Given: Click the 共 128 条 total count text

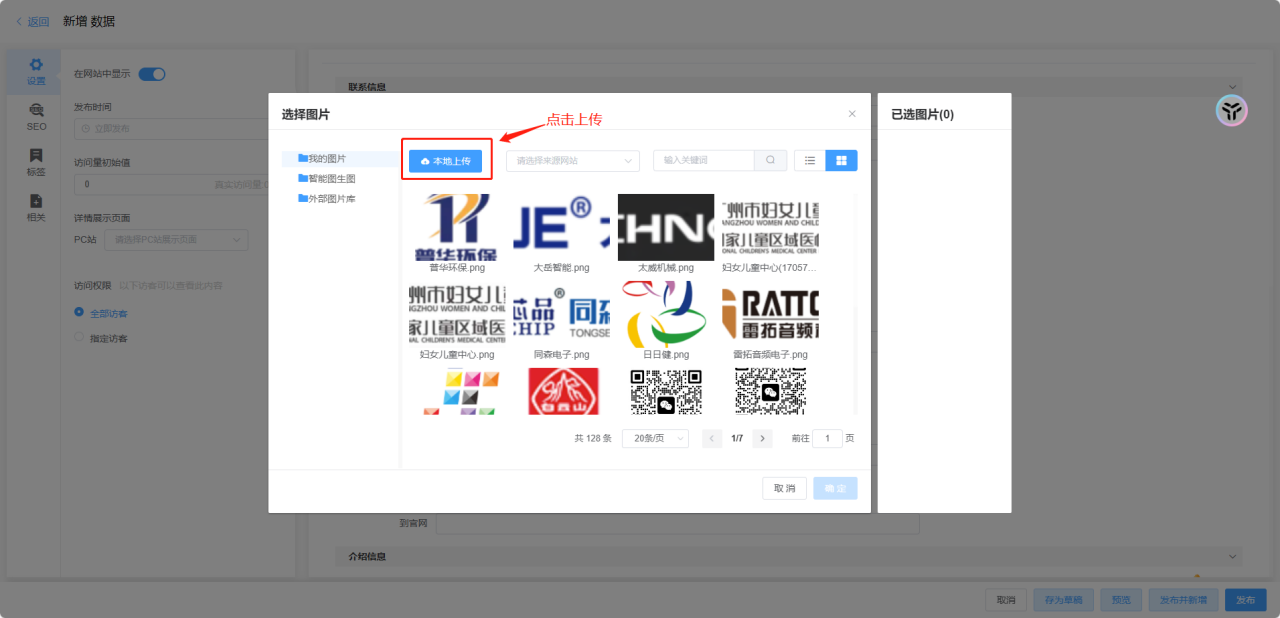Looking at the screenshot, I should pos(593,438).
